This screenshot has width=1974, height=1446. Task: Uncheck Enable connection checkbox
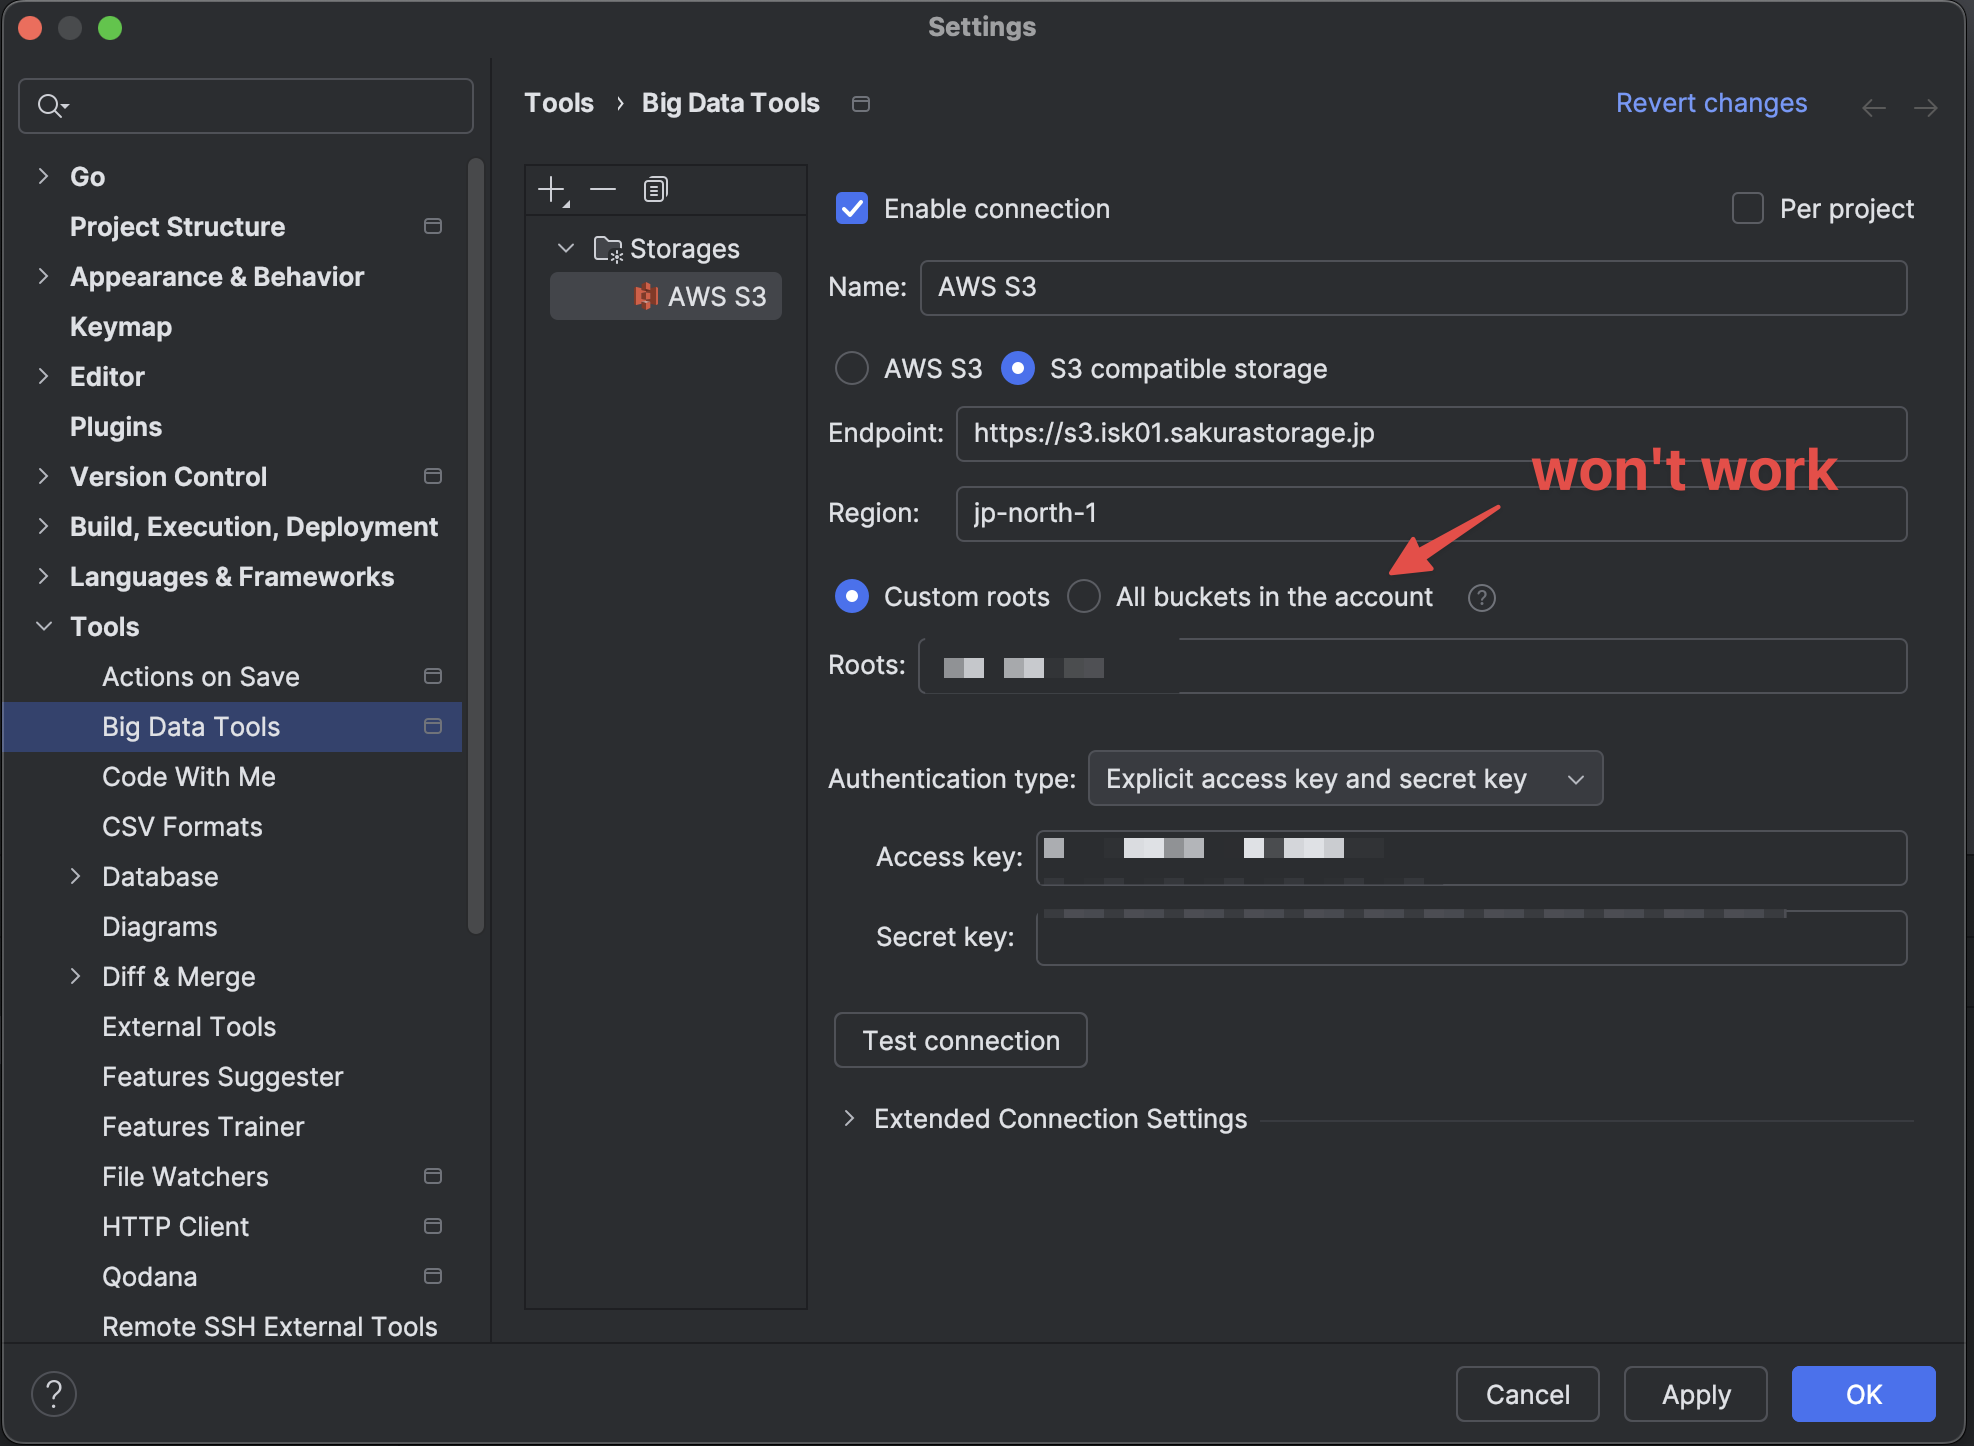(x=852, y=208)
